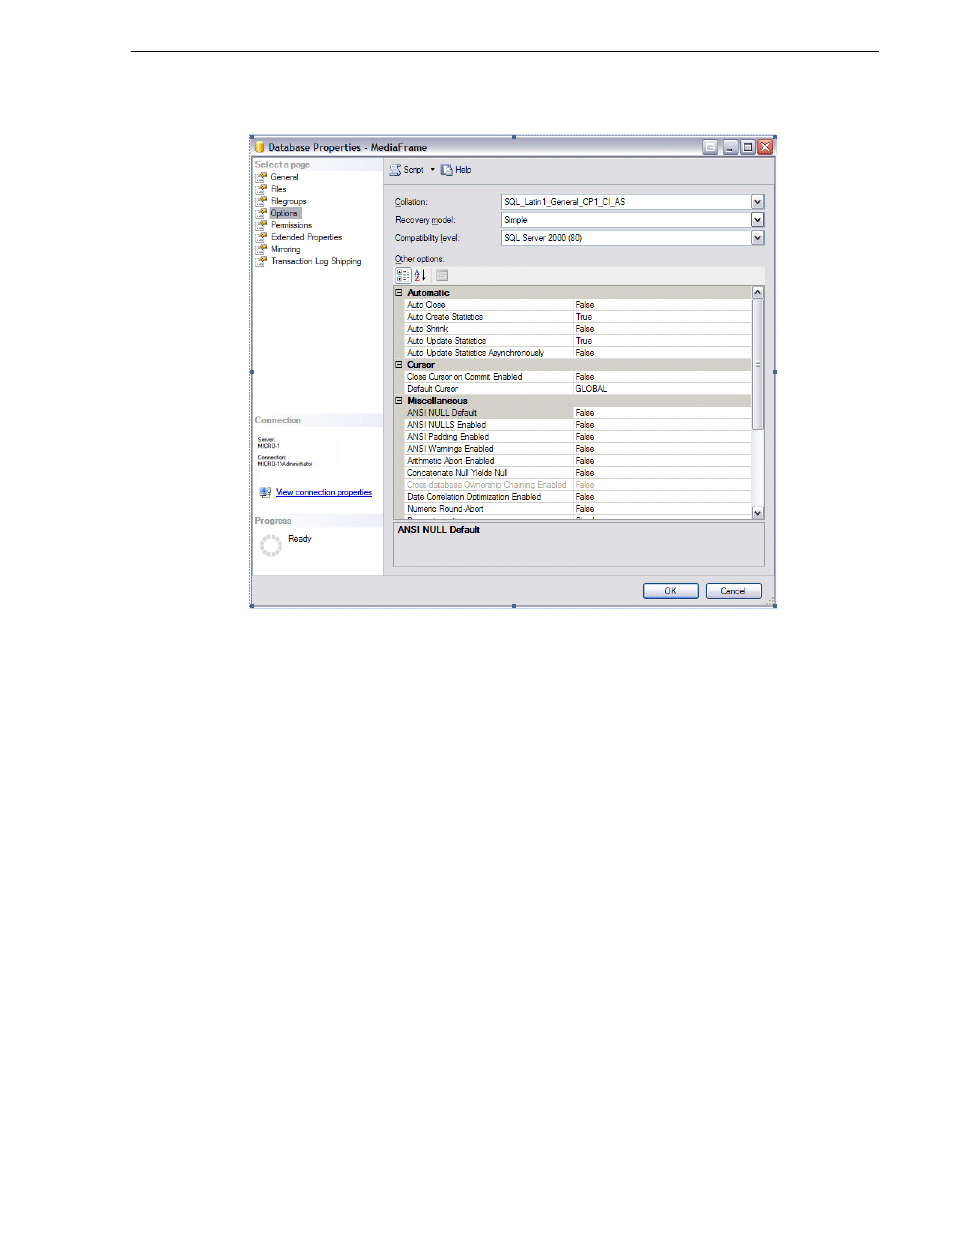Open the General page
The image size is (954, 1235).
click(284, 177)
